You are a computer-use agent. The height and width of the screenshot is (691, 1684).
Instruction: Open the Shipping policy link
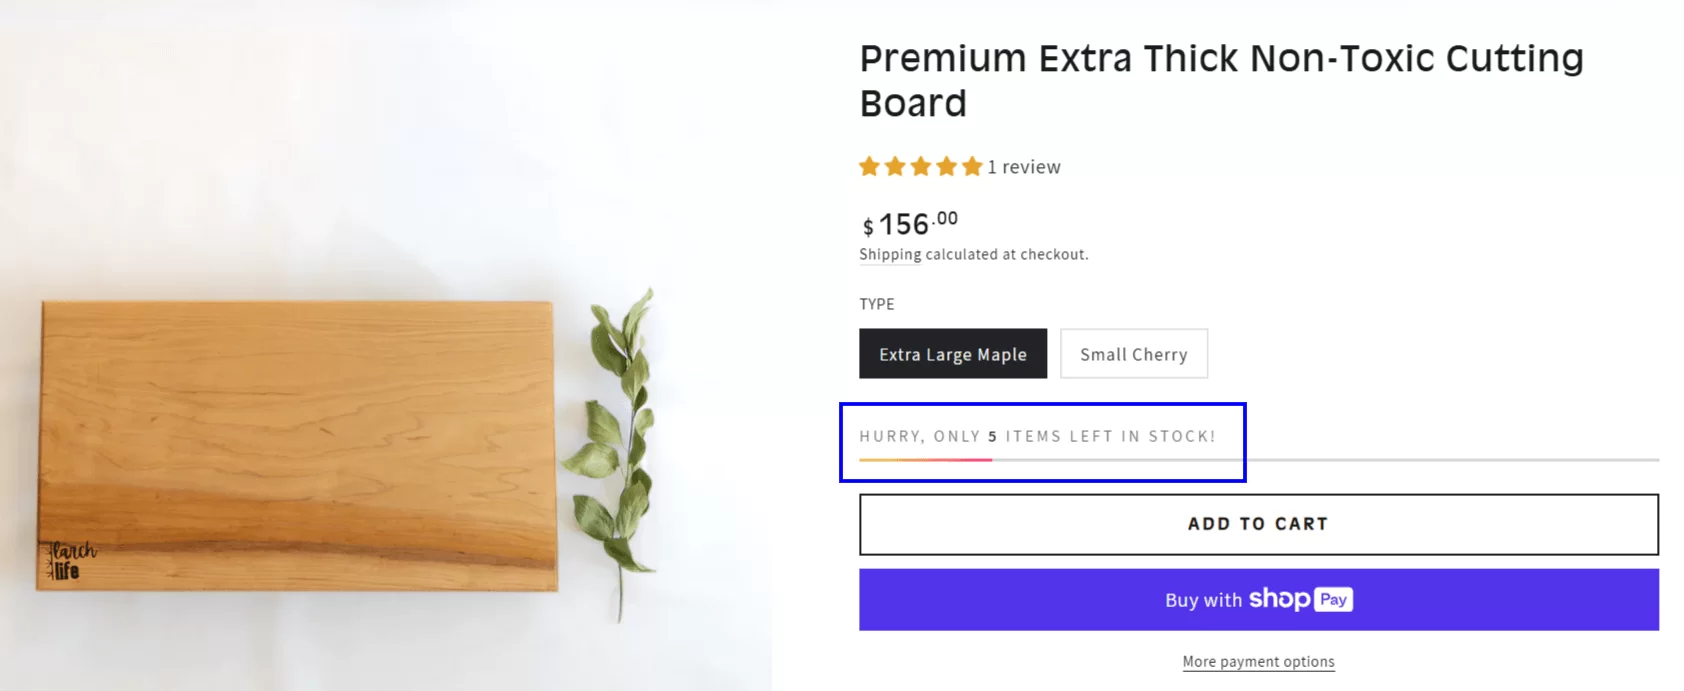pyautogui.click(x=889, y=254)
